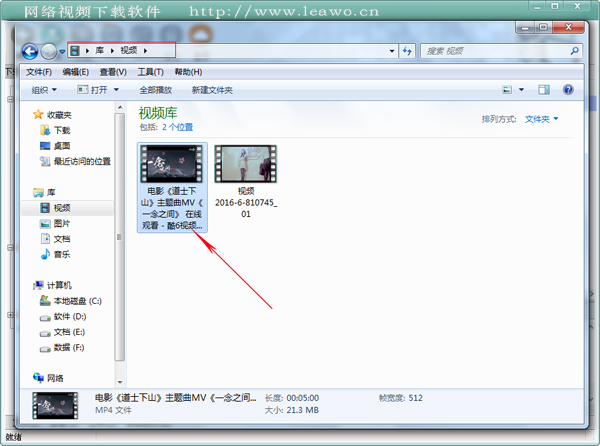Select 最近访问的位置 in navigation pane
This screenshot has height=446, width=600.
(82, 161)
